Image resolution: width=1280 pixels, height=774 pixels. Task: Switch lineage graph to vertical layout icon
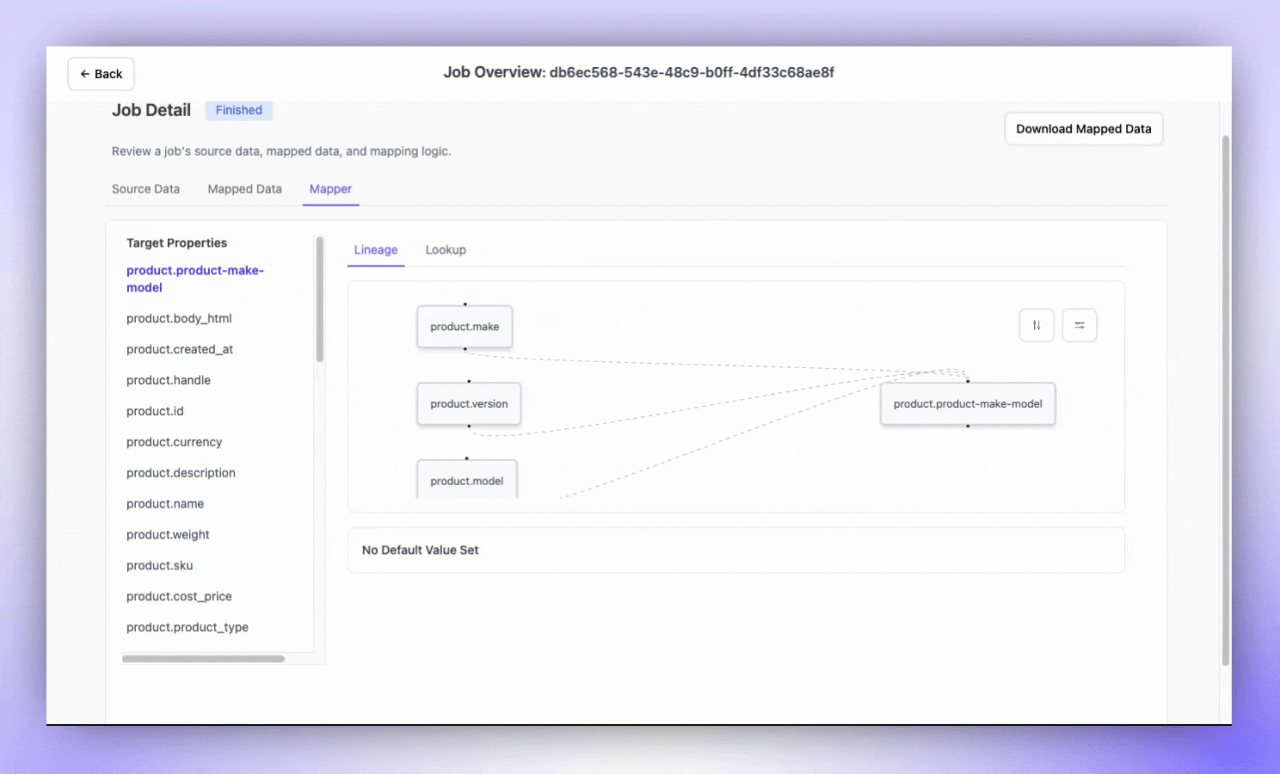(x=1036, y=325)
